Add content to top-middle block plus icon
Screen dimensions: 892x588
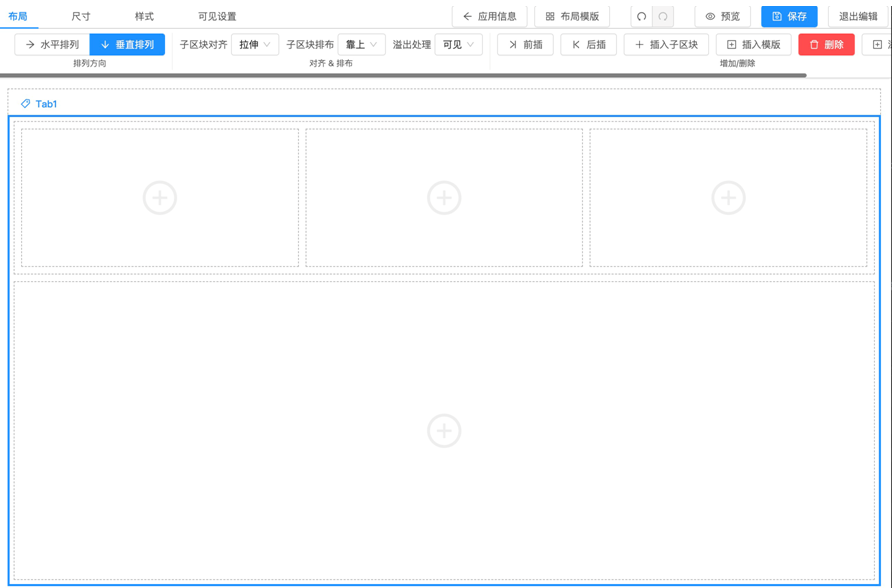coord(444,198)
